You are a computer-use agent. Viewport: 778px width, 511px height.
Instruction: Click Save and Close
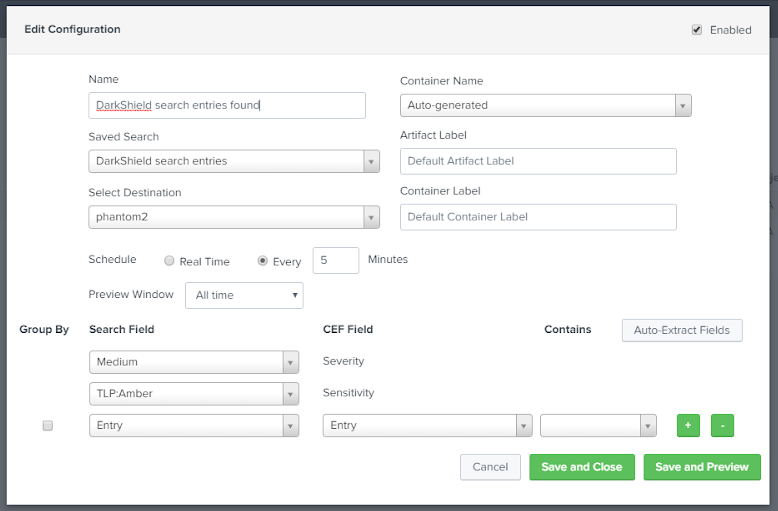coord(582,467)
